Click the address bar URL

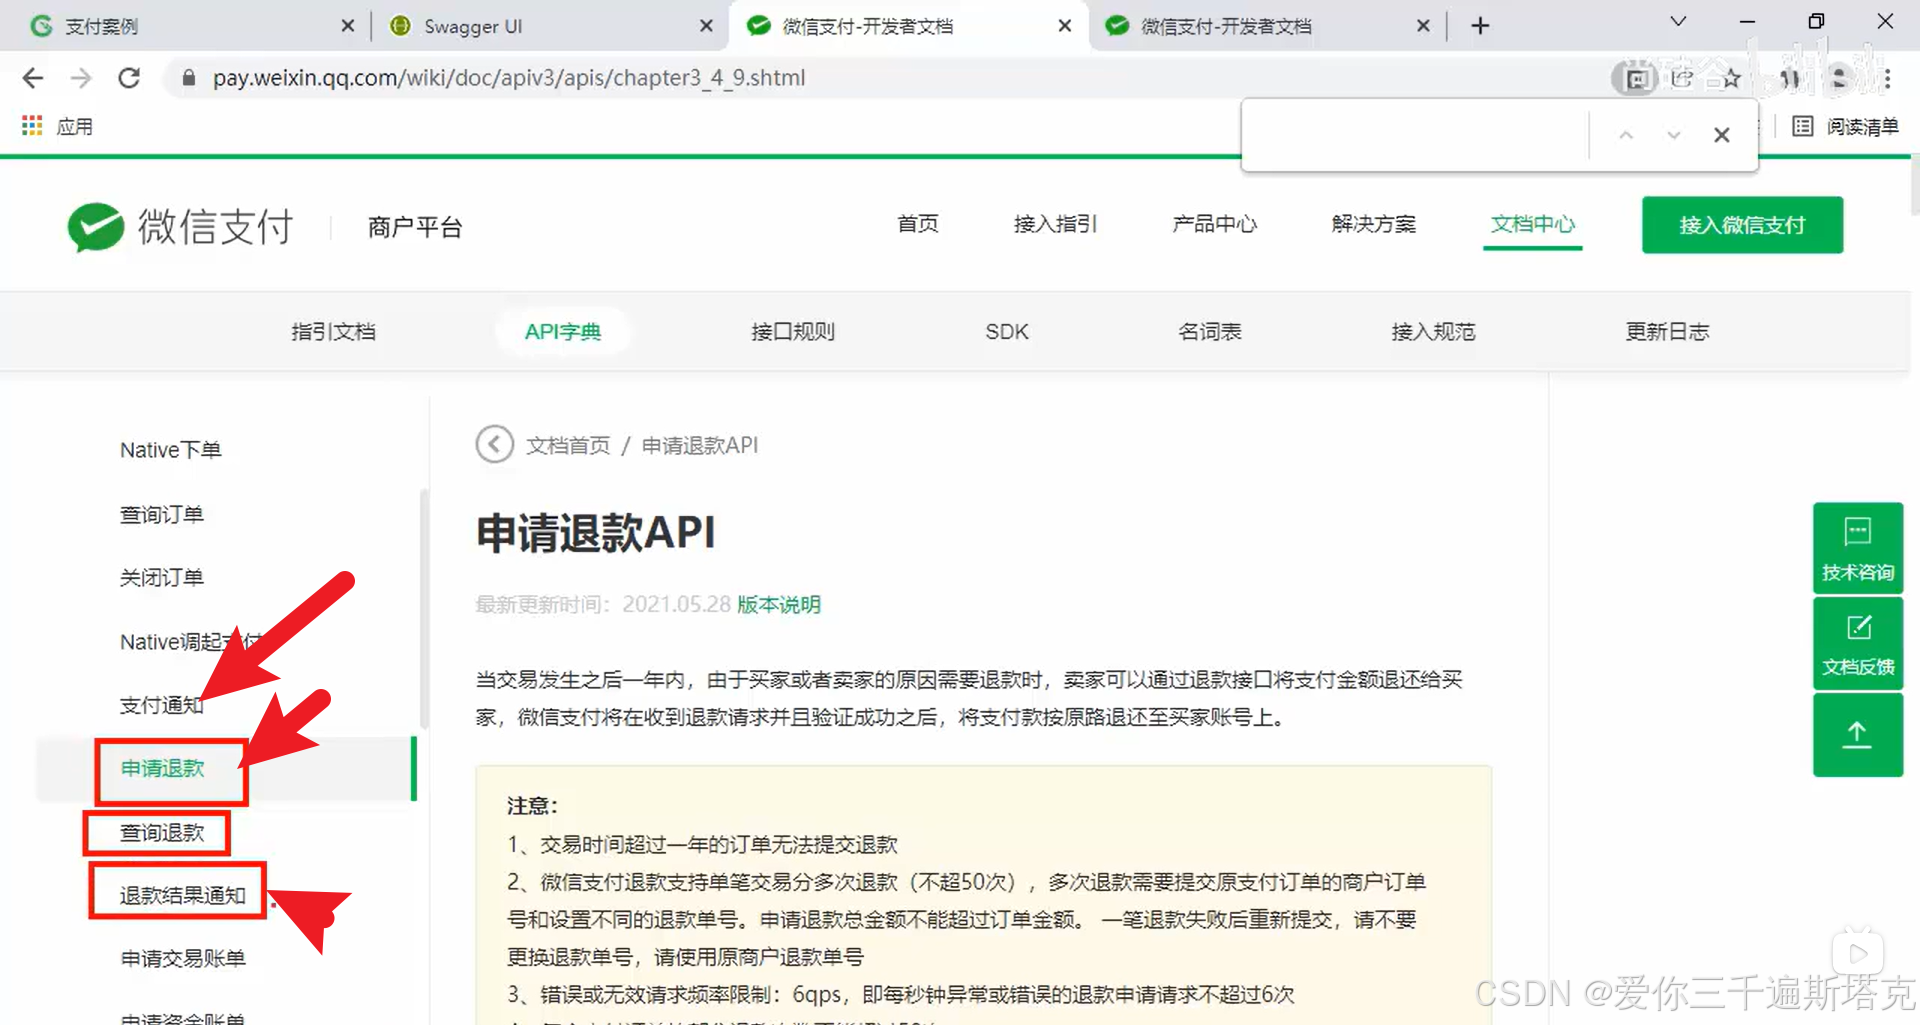point(509,78)
